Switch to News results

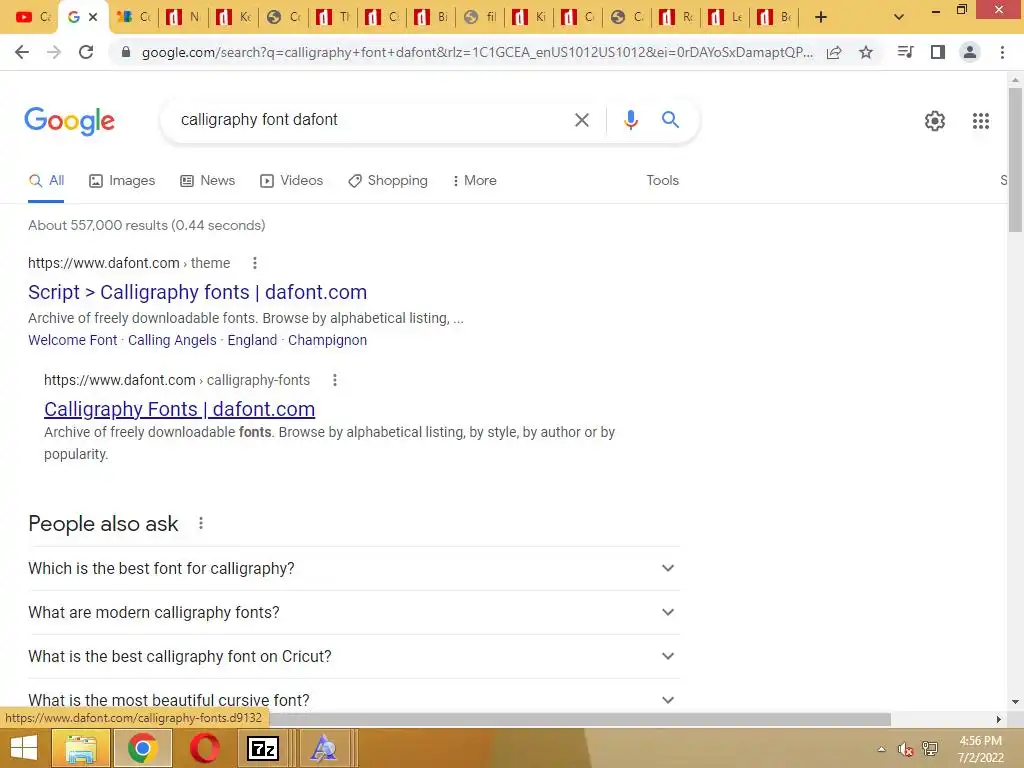[208, 181]
